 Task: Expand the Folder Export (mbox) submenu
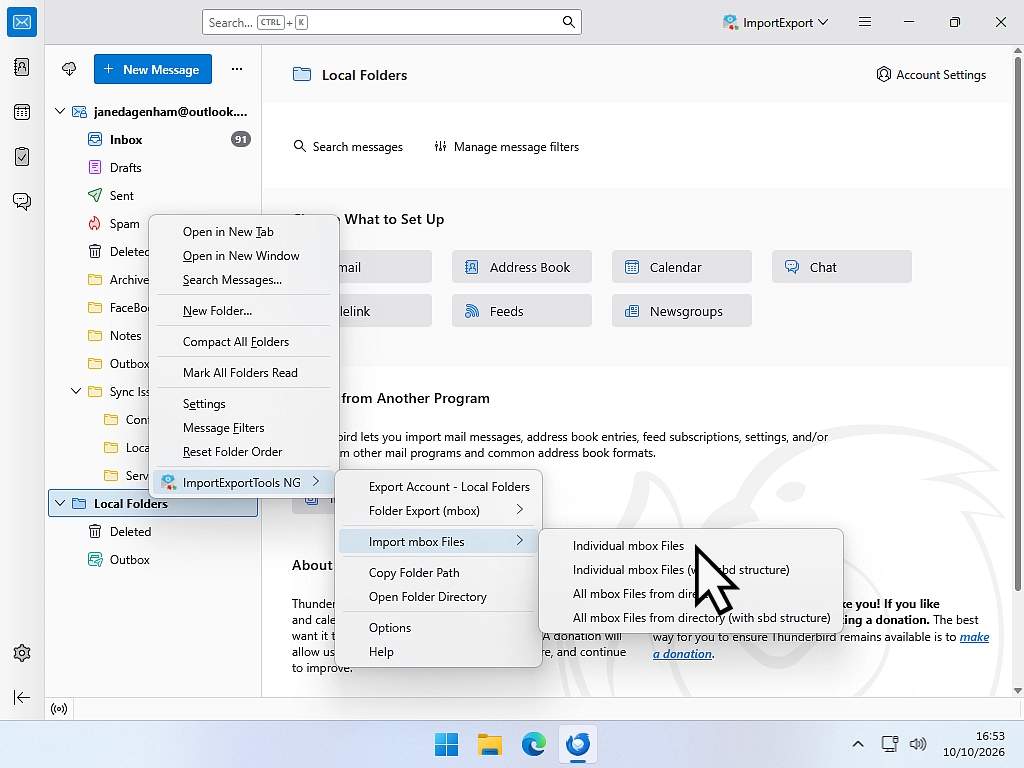pyautogui.click(x=438, y=511)
